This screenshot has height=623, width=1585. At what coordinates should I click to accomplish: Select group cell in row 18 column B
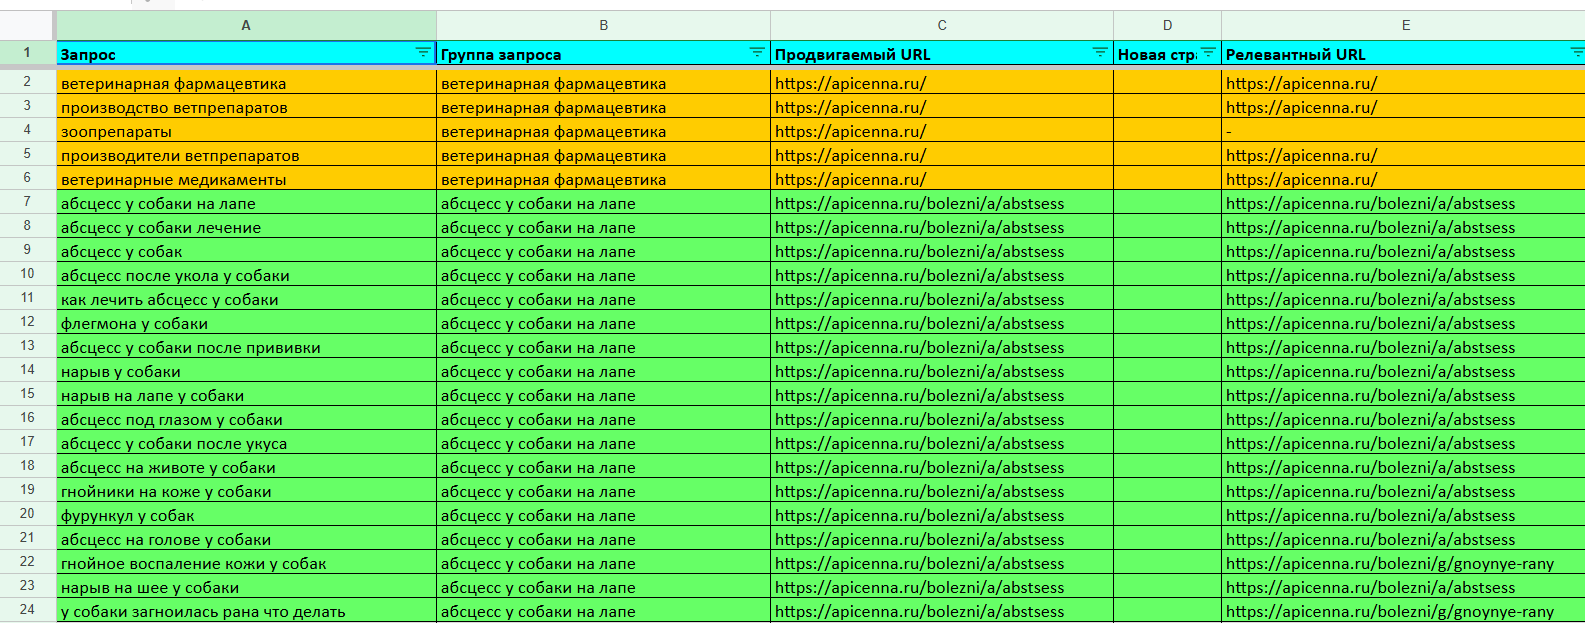point(604,467)
